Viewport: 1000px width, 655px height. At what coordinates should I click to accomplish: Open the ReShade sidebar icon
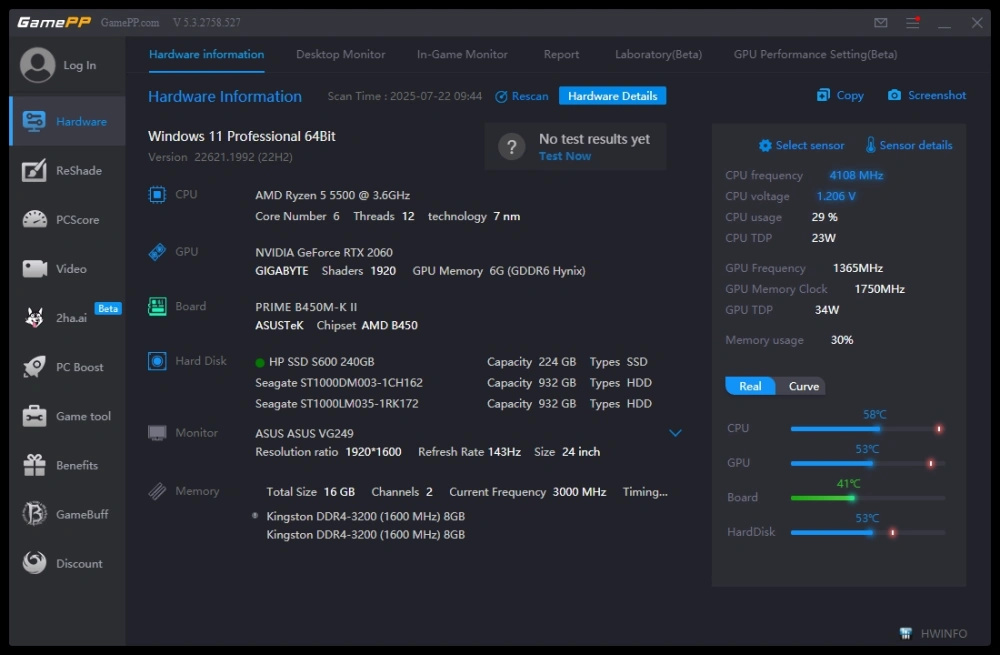[35, 171]
